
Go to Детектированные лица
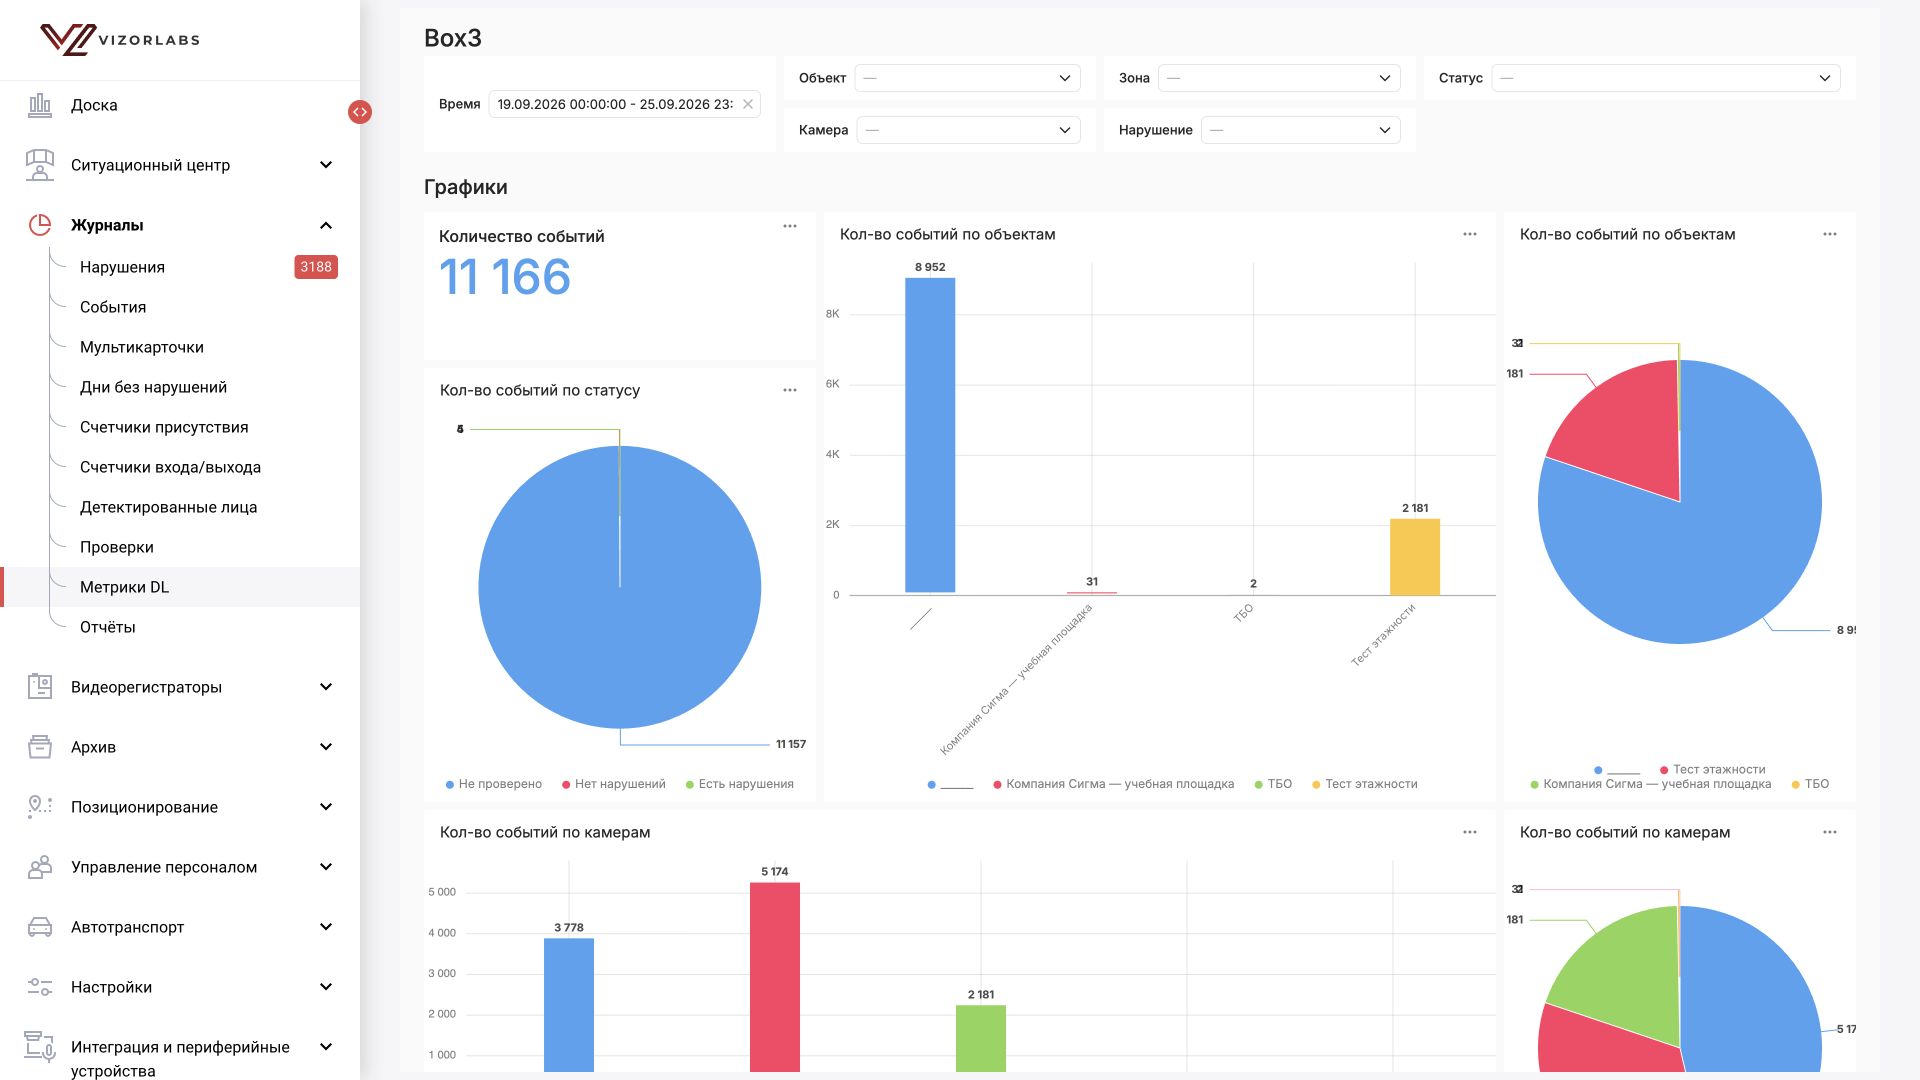[x=168, y=507]
